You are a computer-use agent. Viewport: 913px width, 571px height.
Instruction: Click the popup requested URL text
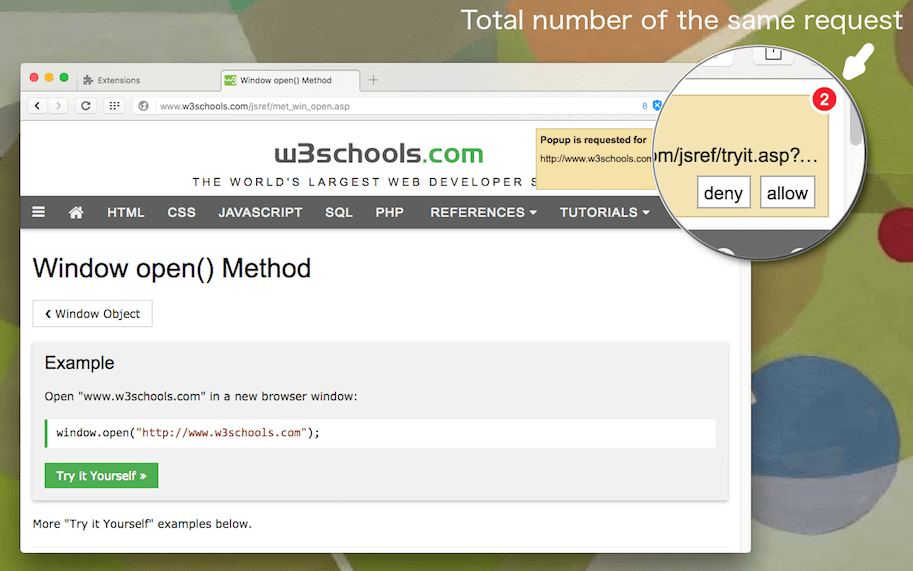596,158
